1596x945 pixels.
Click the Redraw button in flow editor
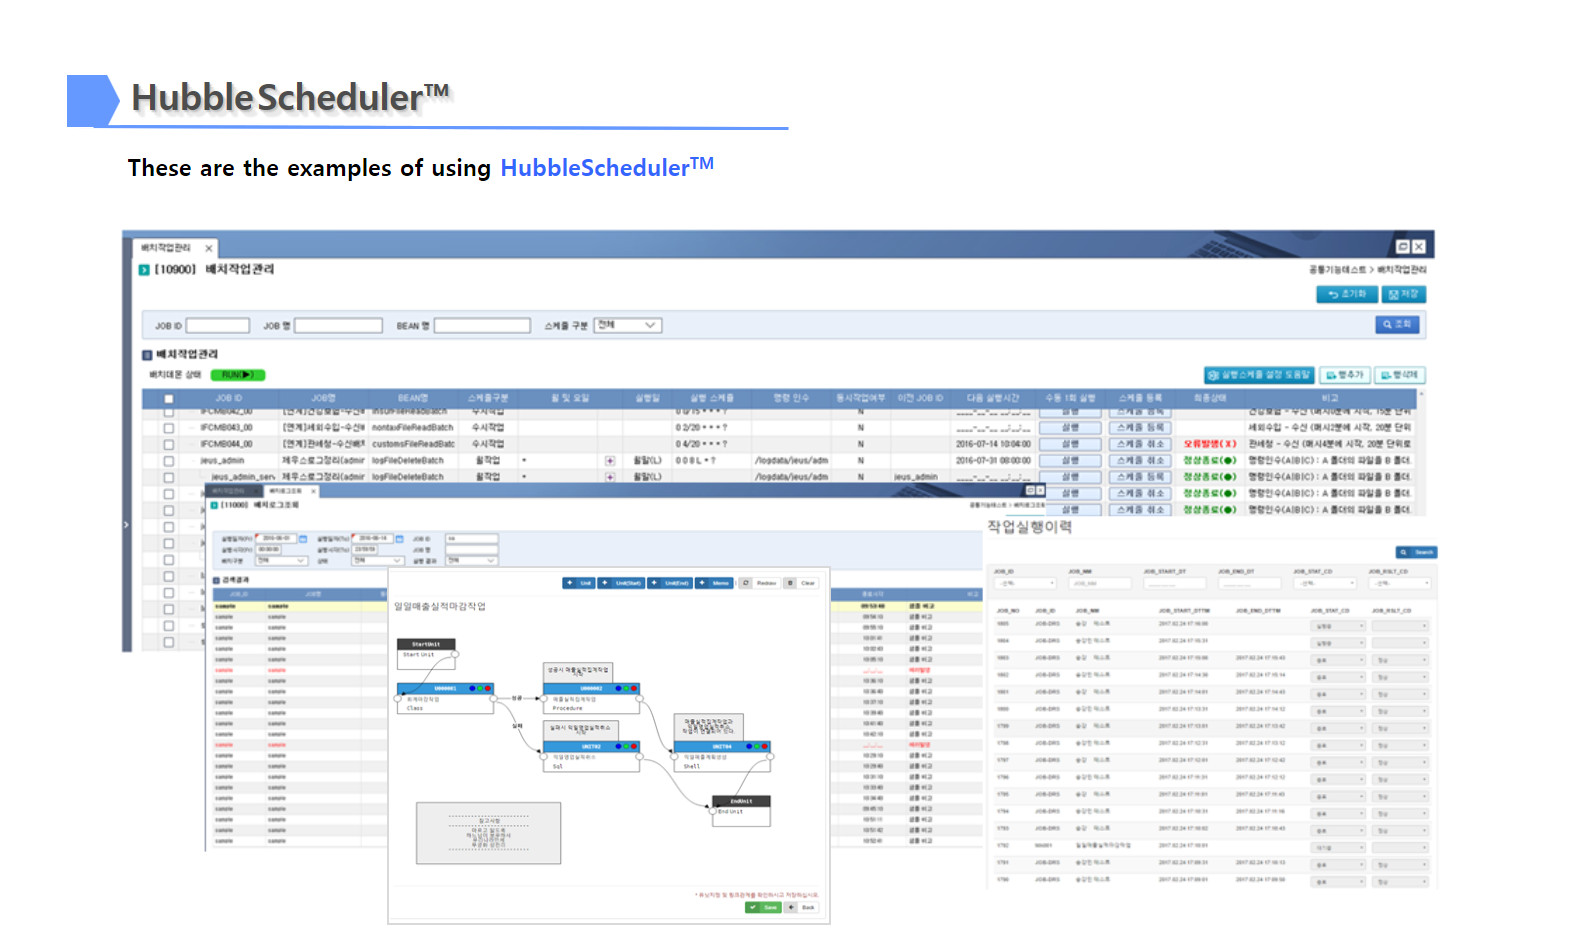click(x=760, y=583)
